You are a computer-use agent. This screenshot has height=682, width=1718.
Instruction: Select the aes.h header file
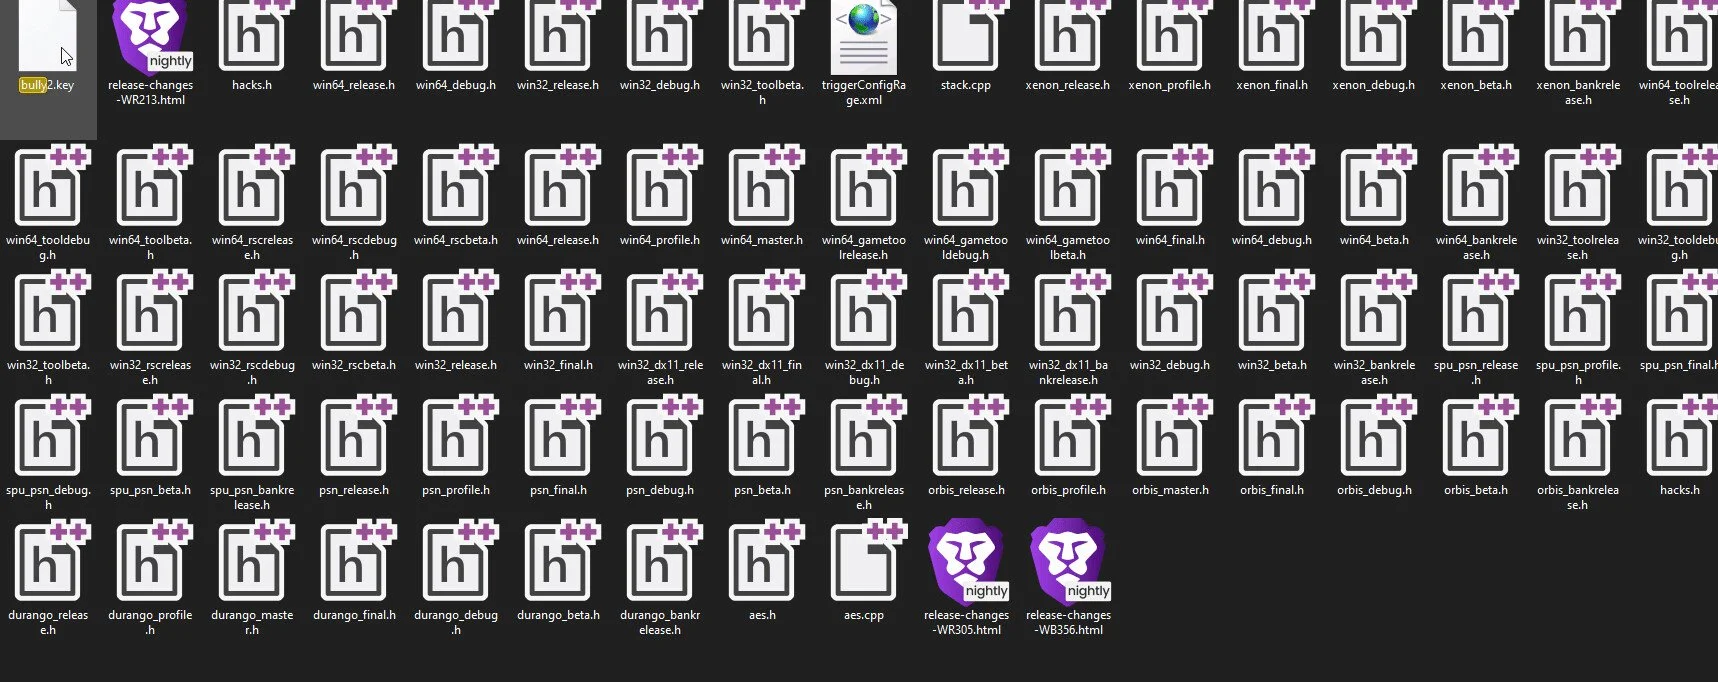pyautogui.click(x=761, y=565)
